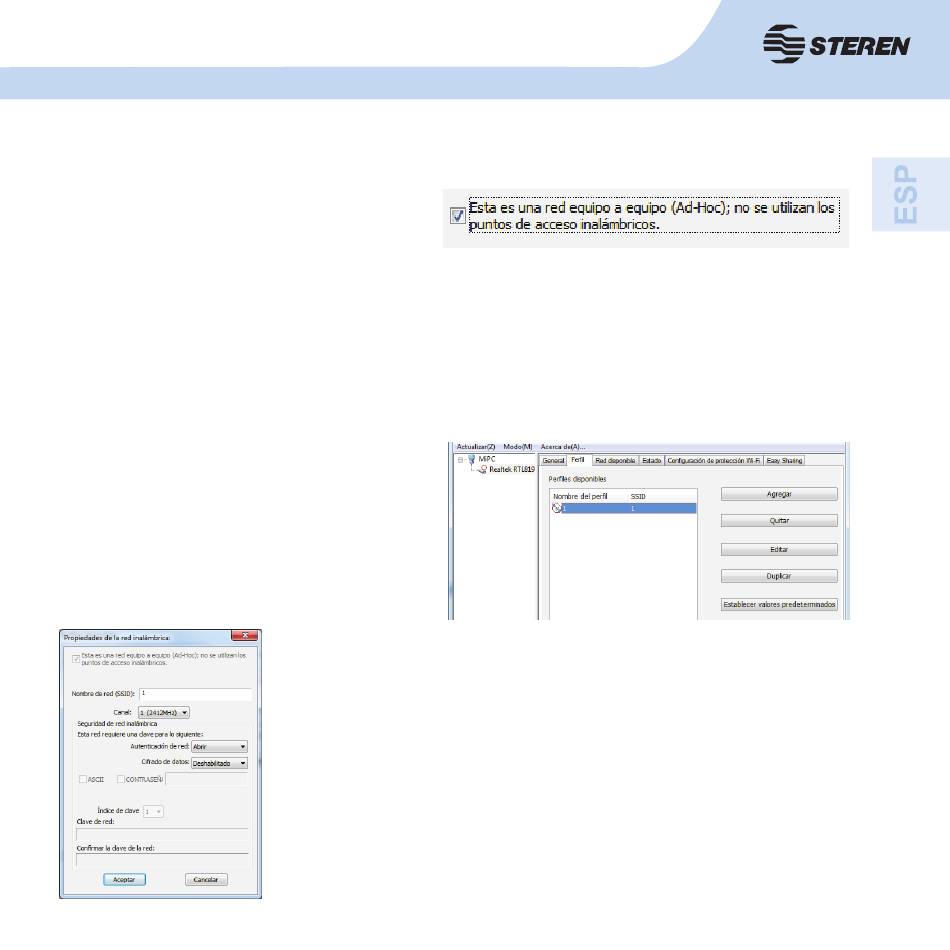Switch to the Easy Sharing tab
Viewport: 950px width, 950px height.
click(x=784, y=461)
